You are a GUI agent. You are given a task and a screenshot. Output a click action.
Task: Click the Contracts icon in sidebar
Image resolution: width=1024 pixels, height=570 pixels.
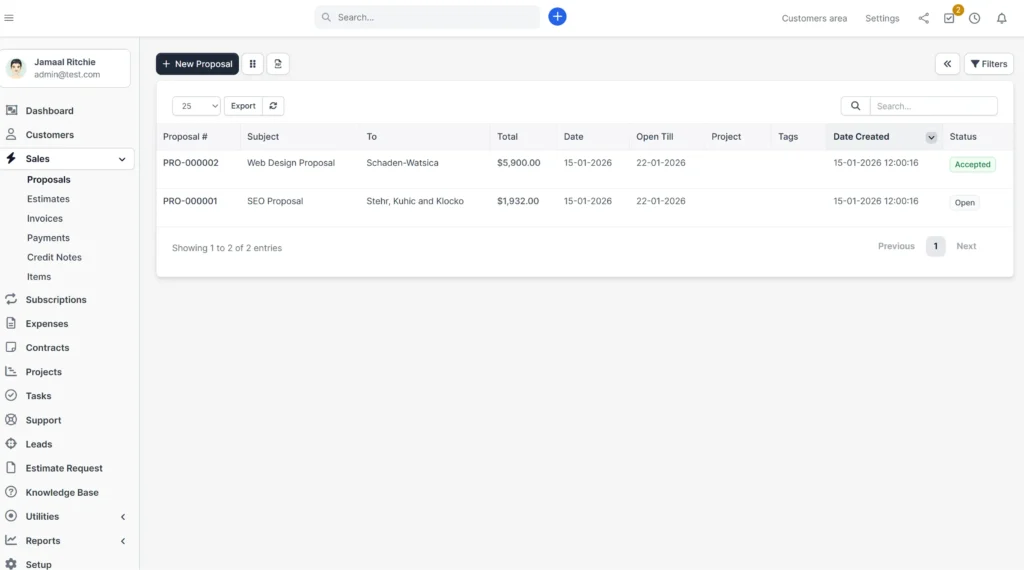tap(11, 347)
